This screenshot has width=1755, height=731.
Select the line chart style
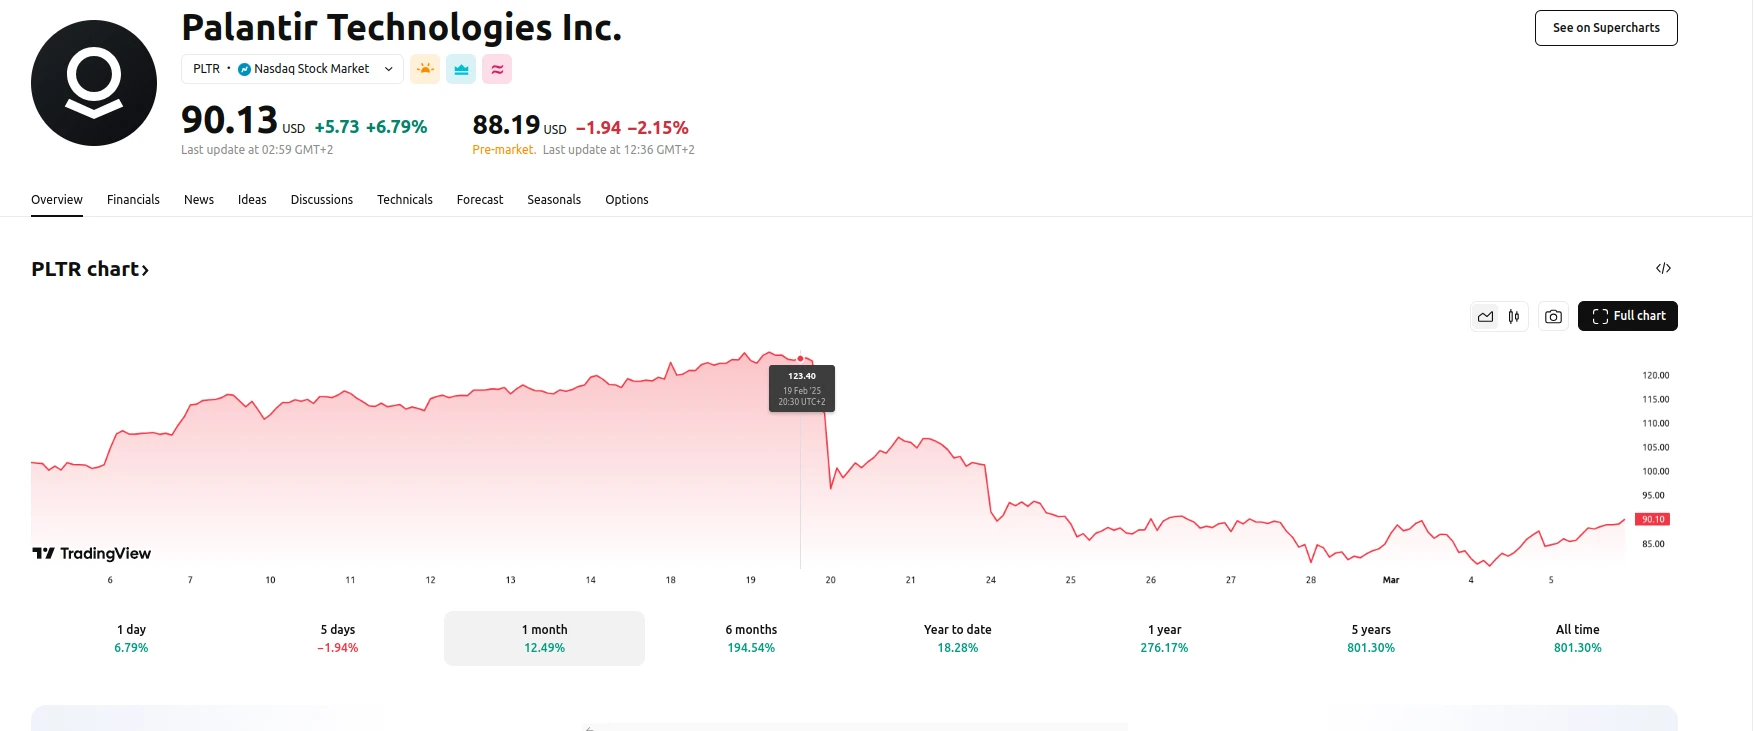[1486, 316]
